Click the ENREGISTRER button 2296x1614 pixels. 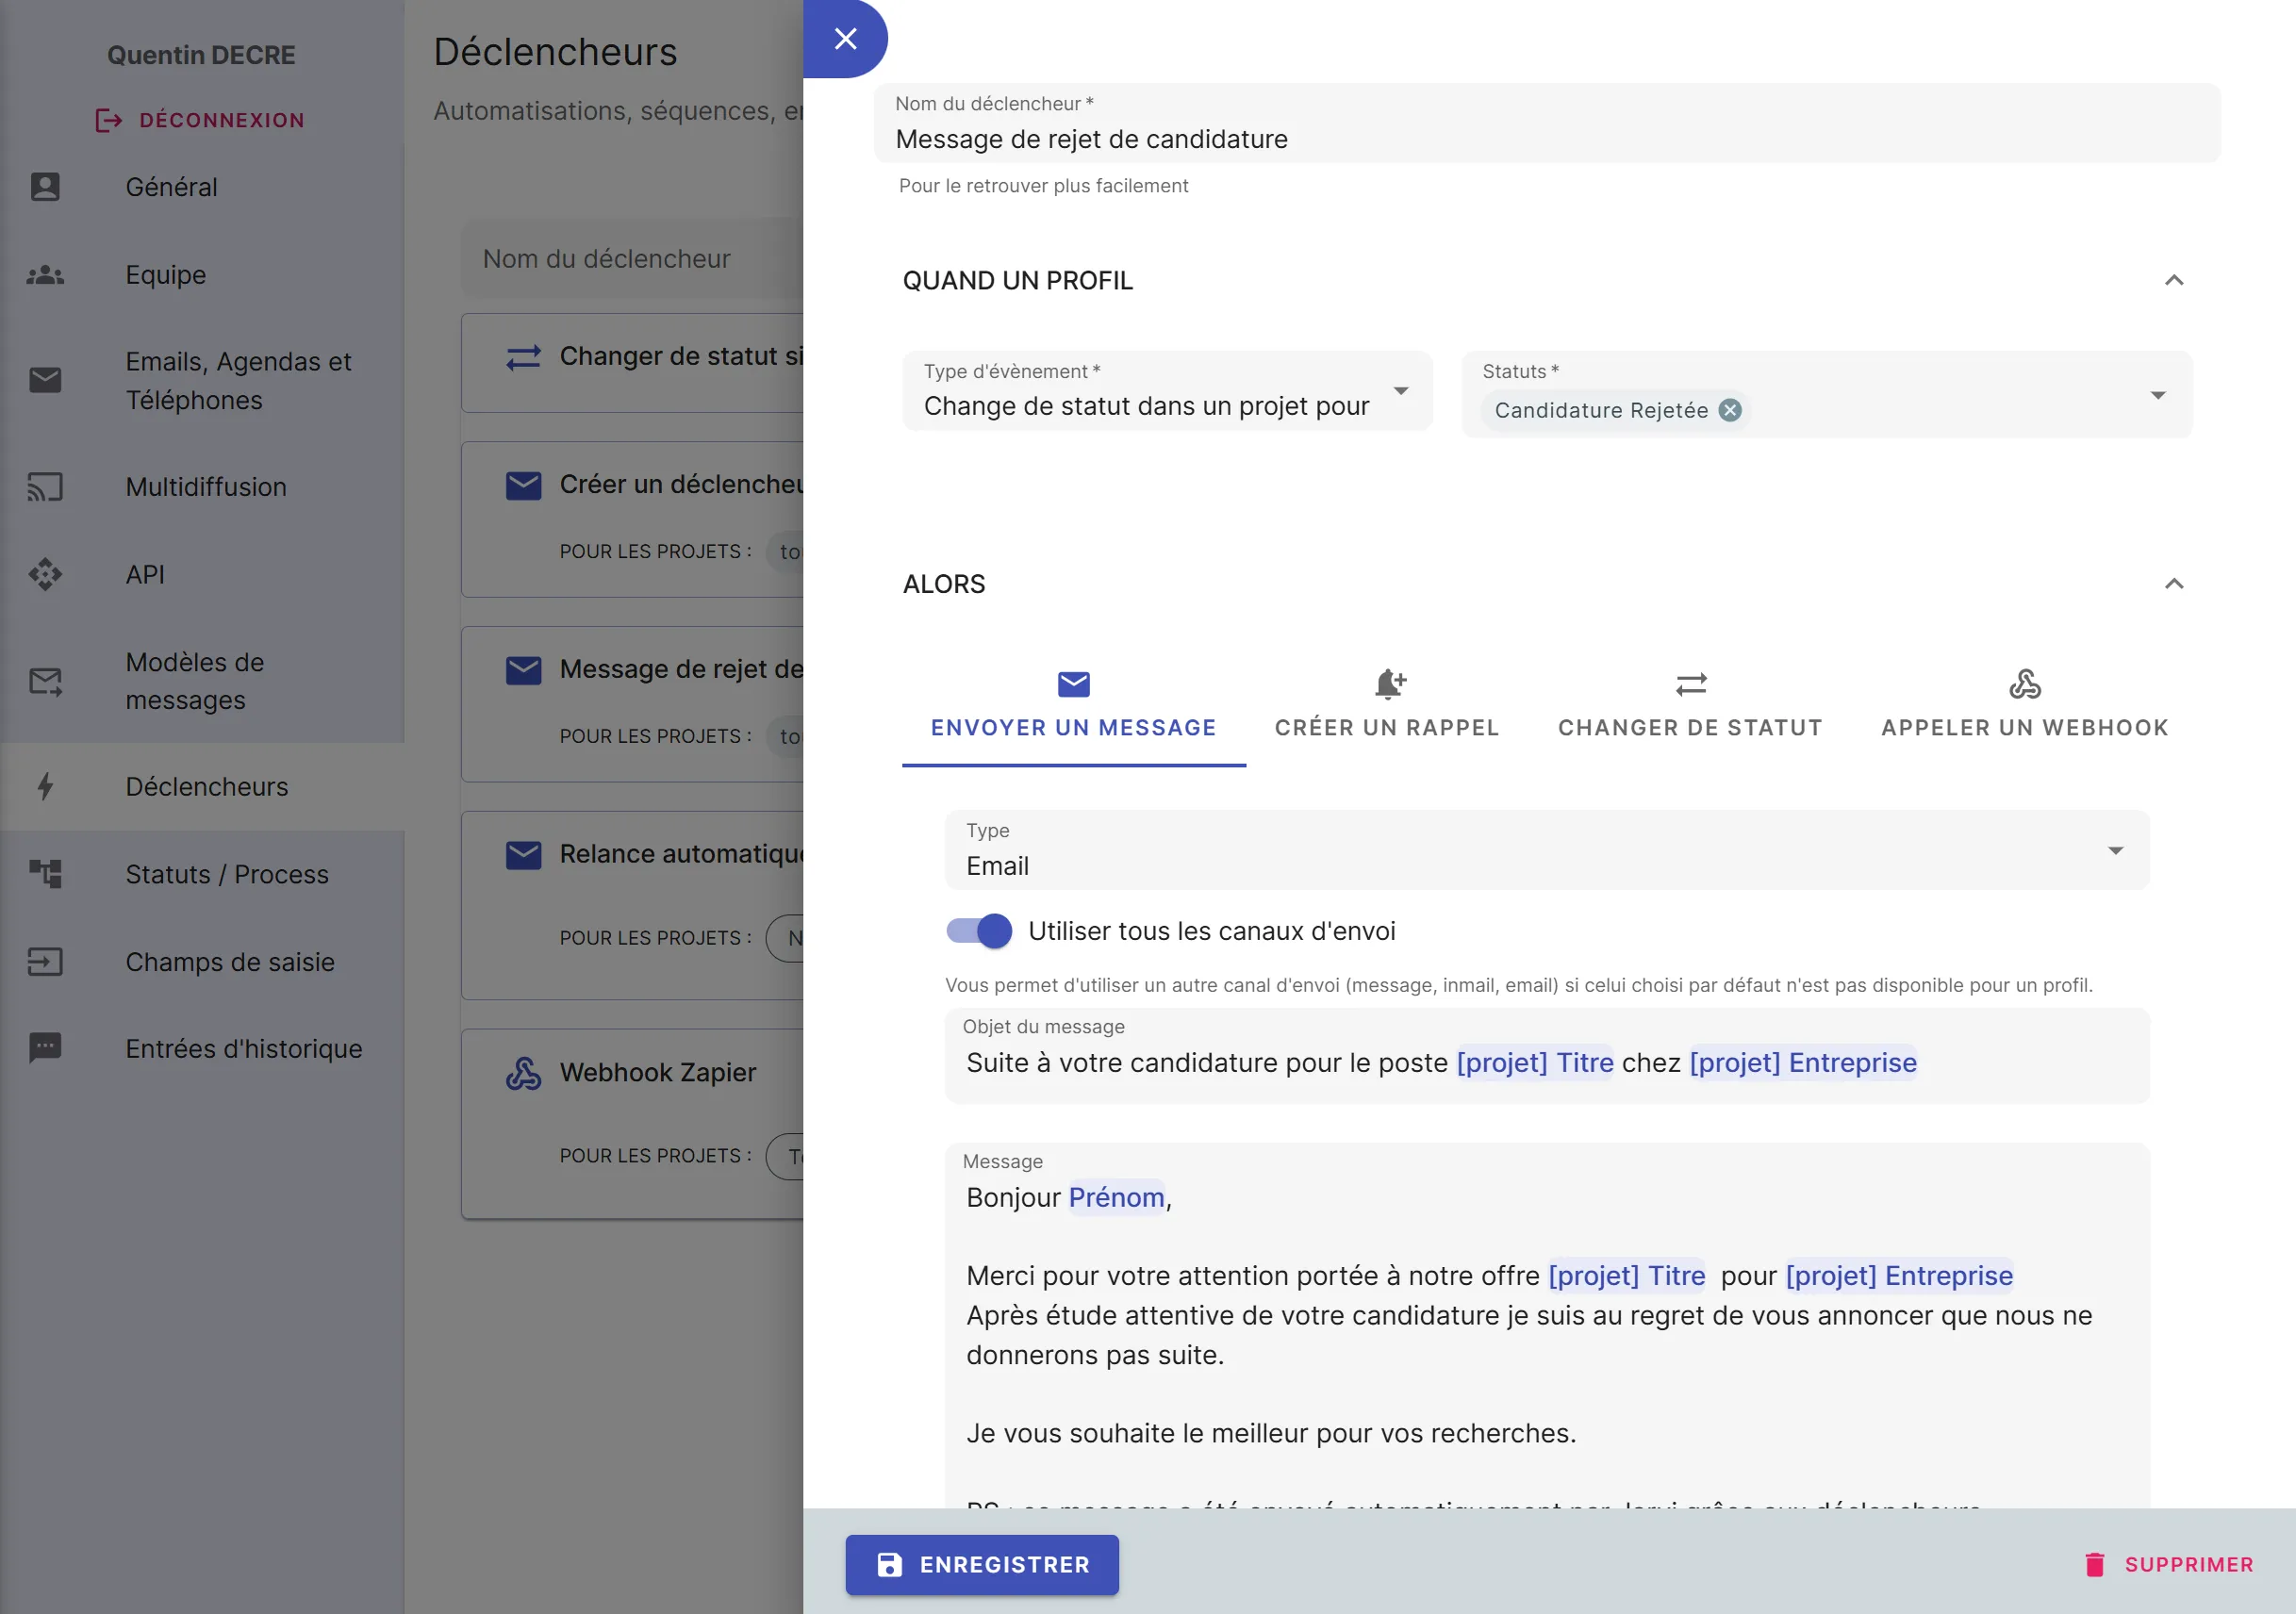coord(982,1565)
